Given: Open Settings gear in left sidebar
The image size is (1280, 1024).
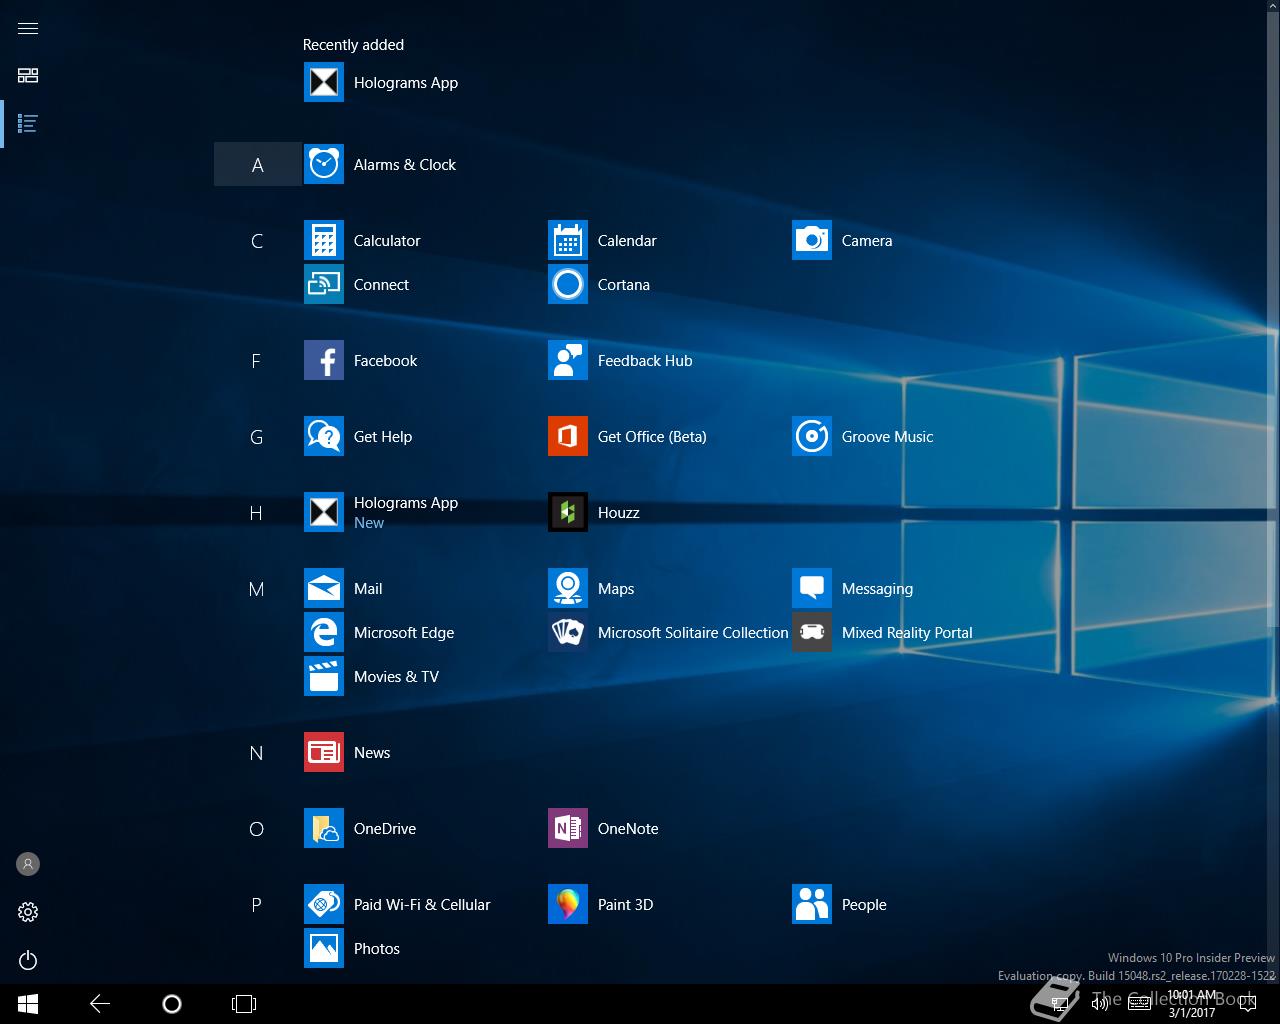Looking at the screenshot, I should pyautogui.click(x=28, y=912).
